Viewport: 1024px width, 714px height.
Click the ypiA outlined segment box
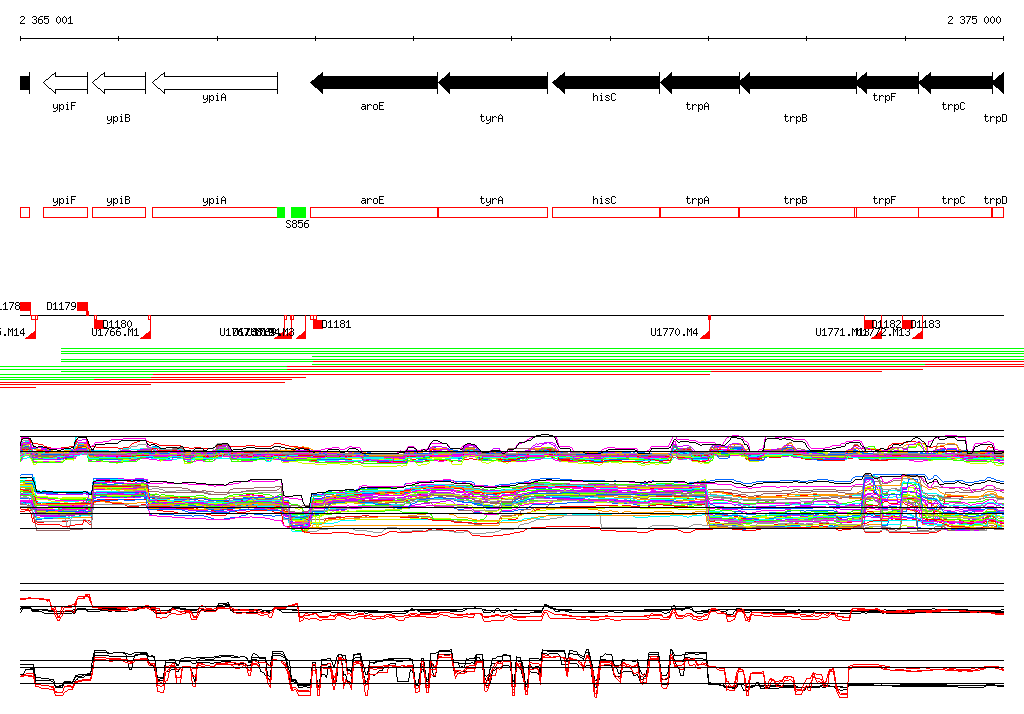point(214,212)
